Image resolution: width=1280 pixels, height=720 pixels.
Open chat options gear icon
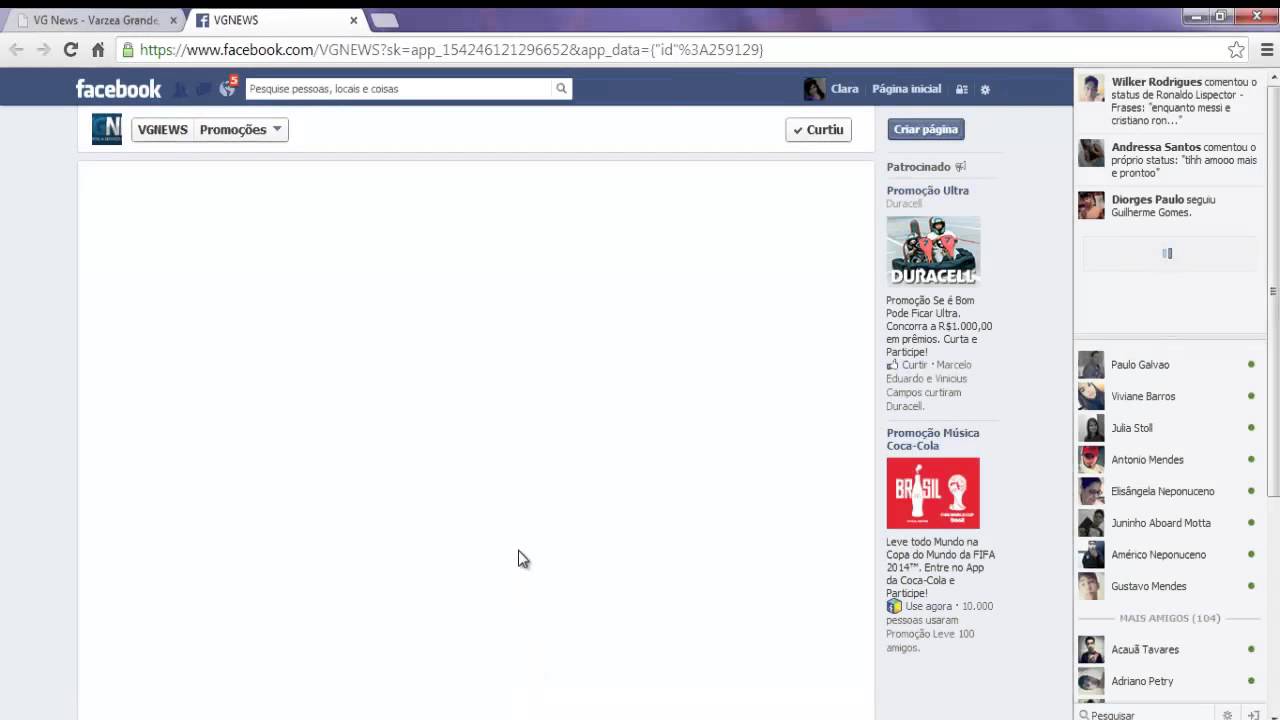point(1227,714)
